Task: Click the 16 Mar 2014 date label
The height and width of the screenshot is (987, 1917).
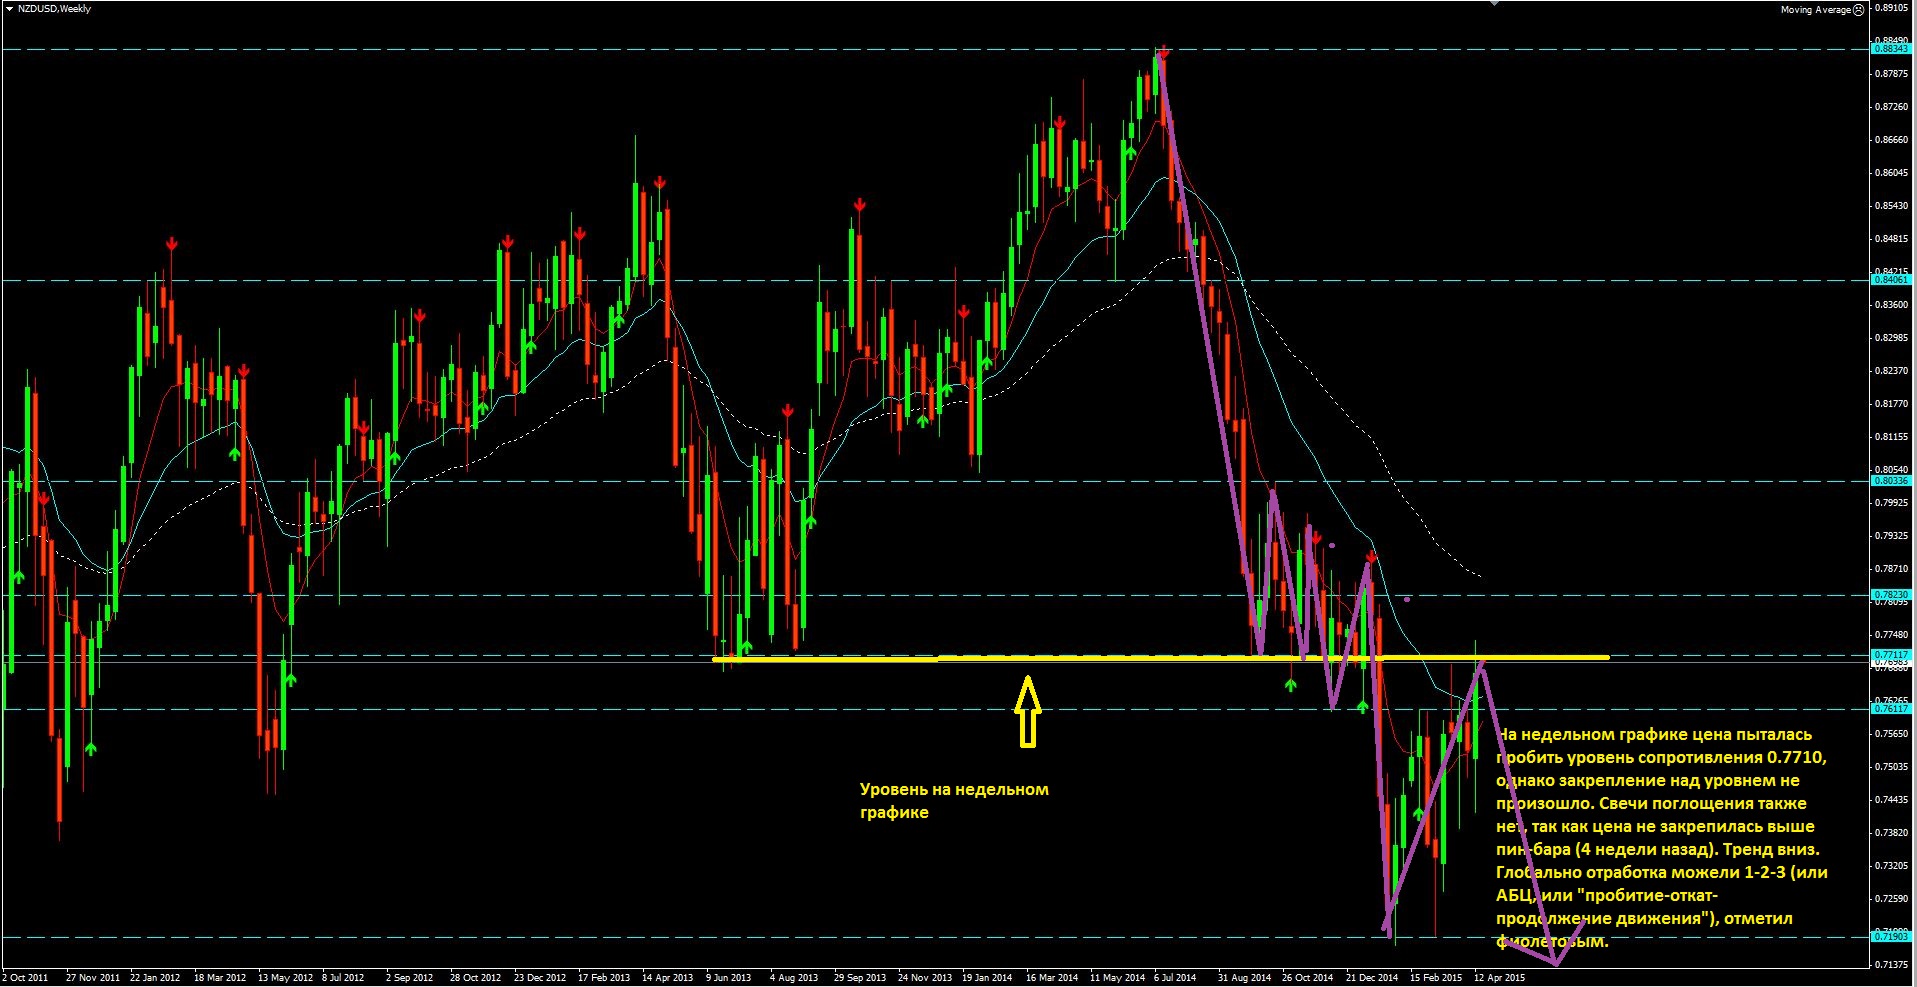Action: [x=1052, y=978]
